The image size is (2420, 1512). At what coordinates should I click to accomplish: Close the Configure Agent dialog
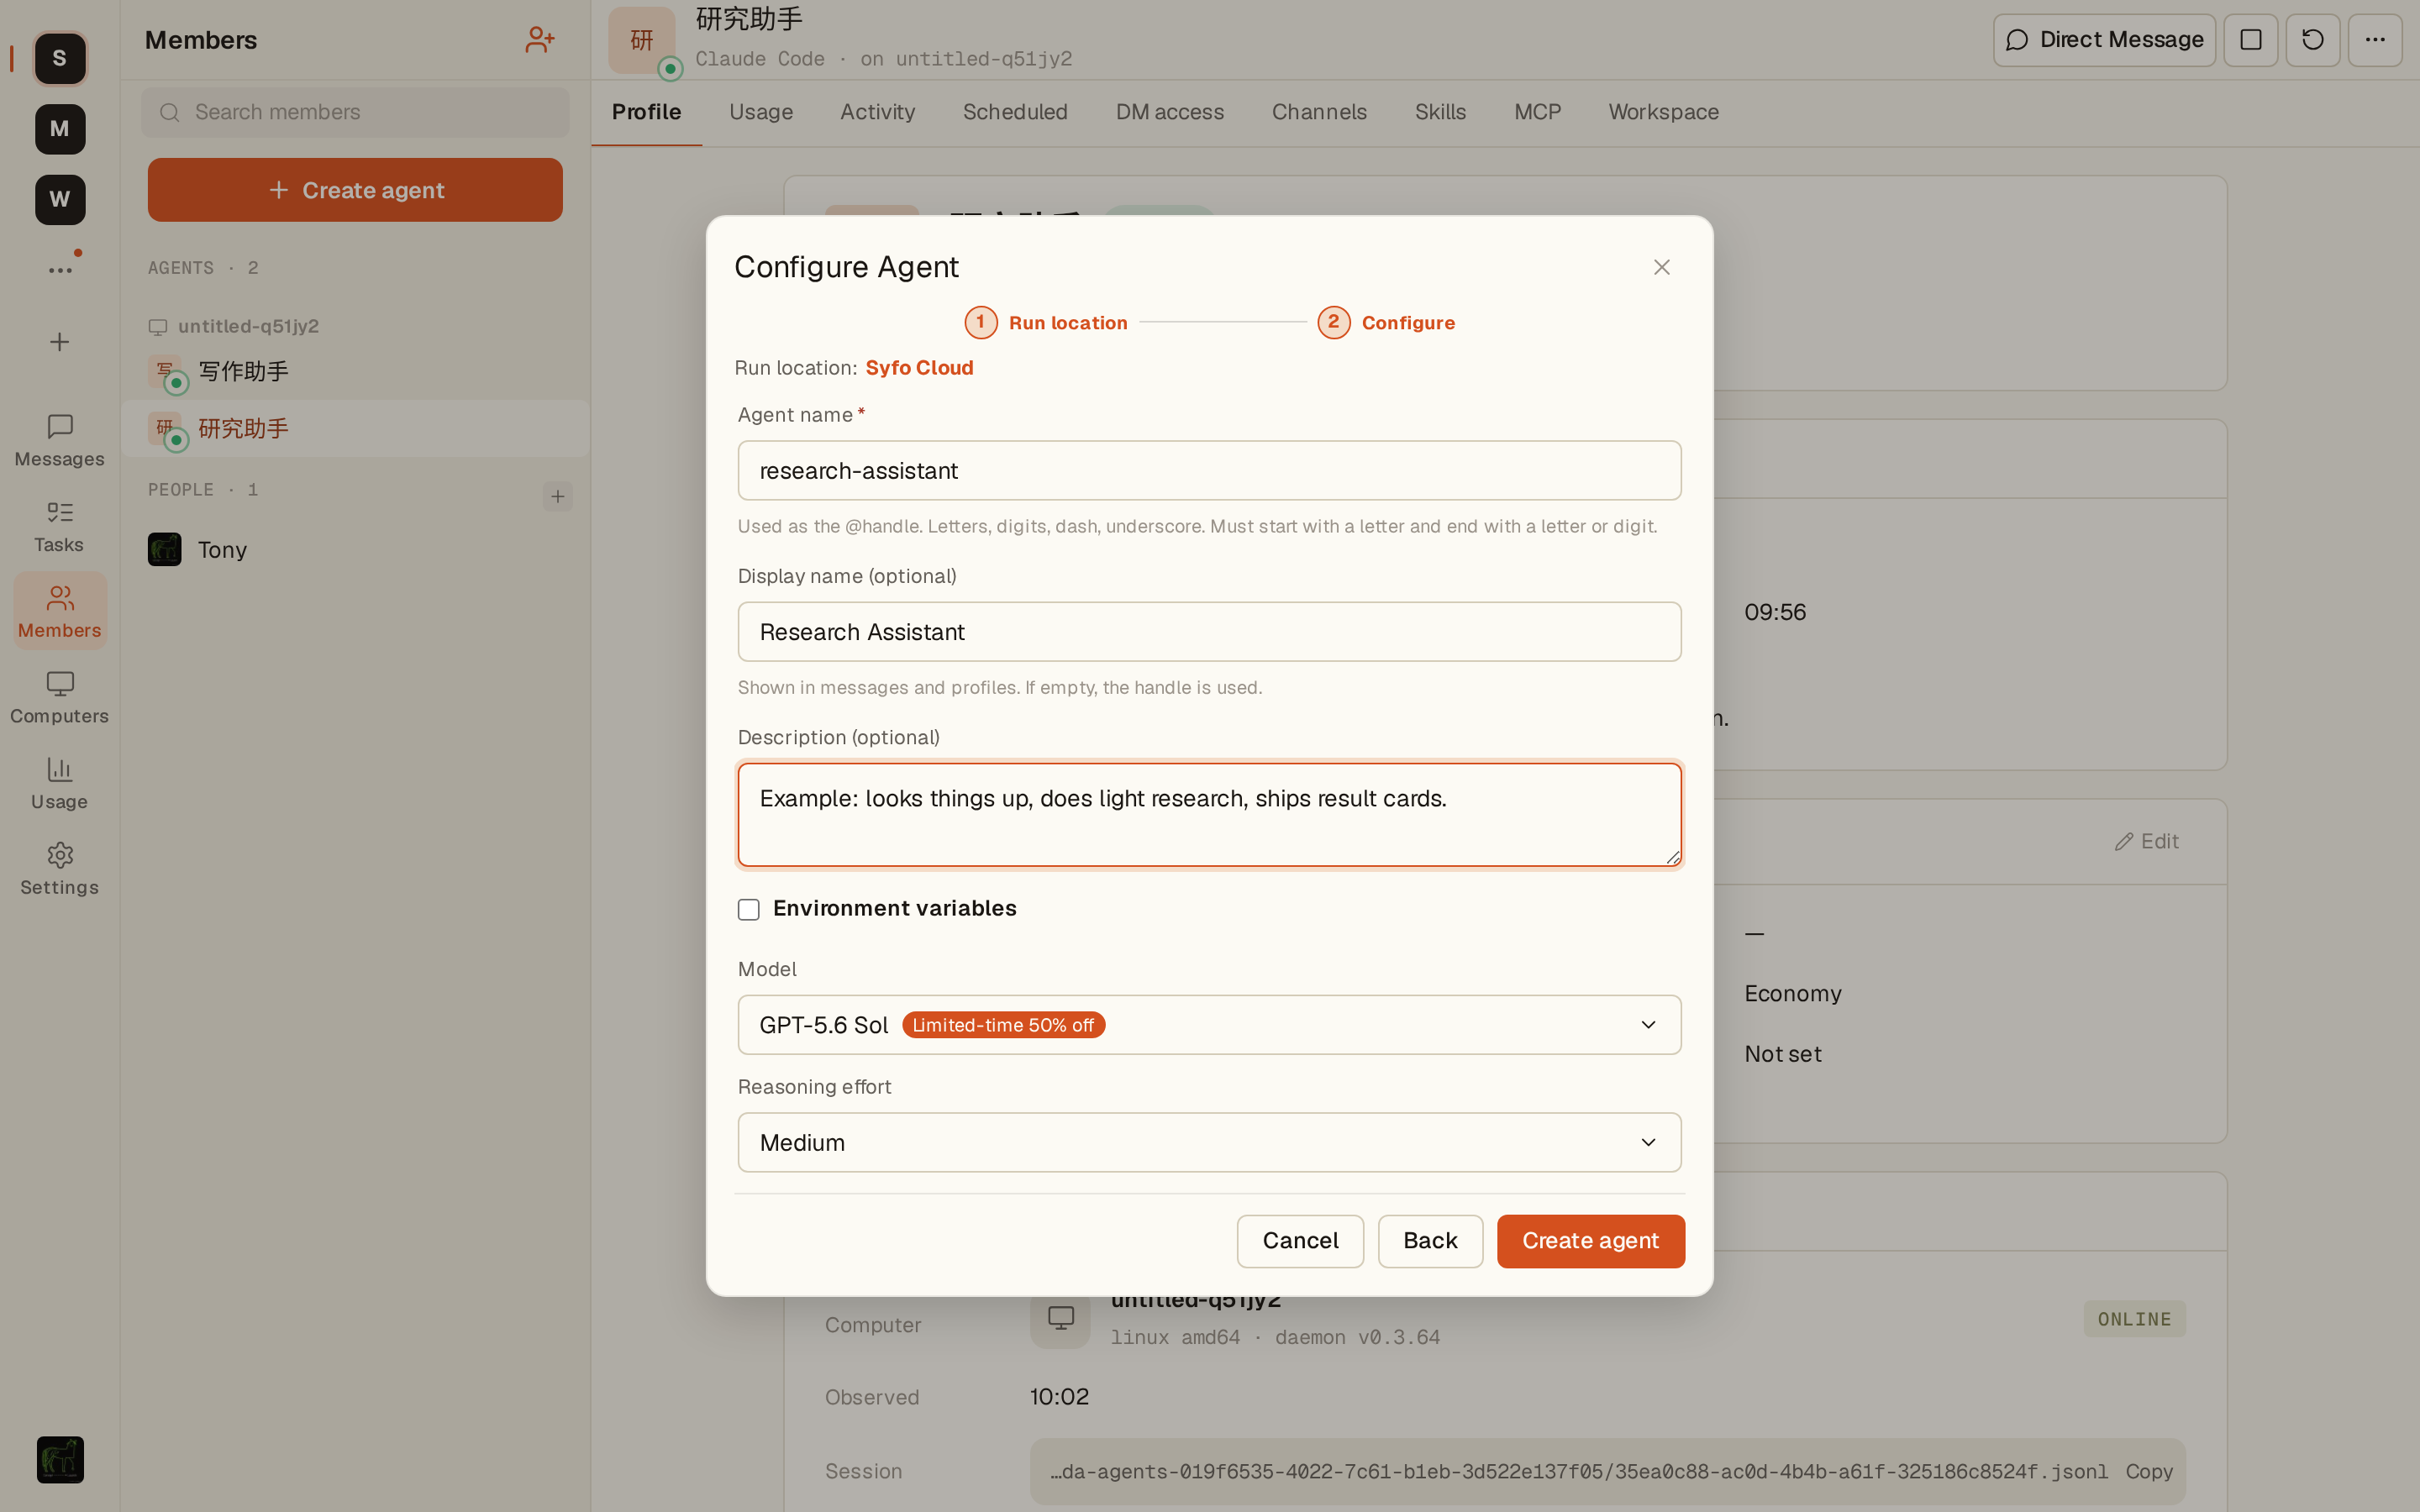[x=1662, y=267]
